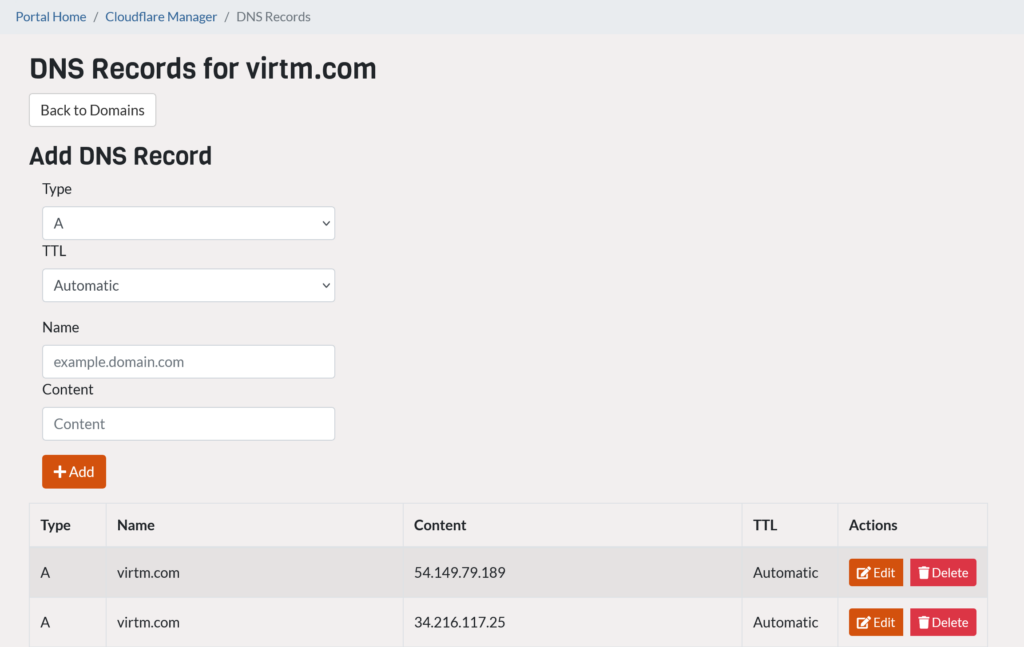The height and width of the screenshot is (647, 1024).
Task: Click the Name input field
Action: pos(188,361)
